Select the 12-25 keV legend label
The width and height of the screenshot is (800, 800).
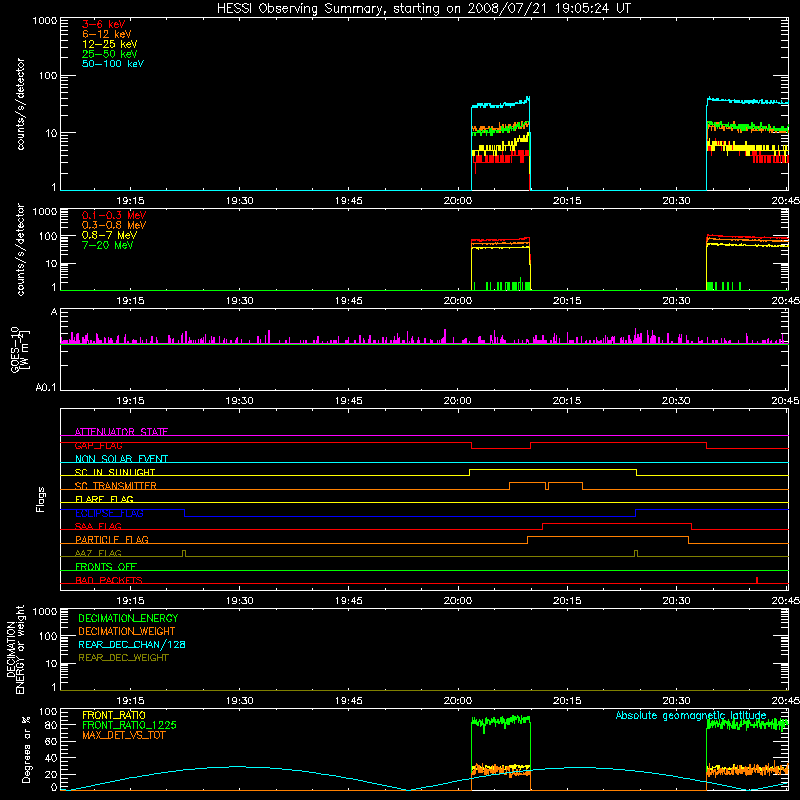[110, 44]
